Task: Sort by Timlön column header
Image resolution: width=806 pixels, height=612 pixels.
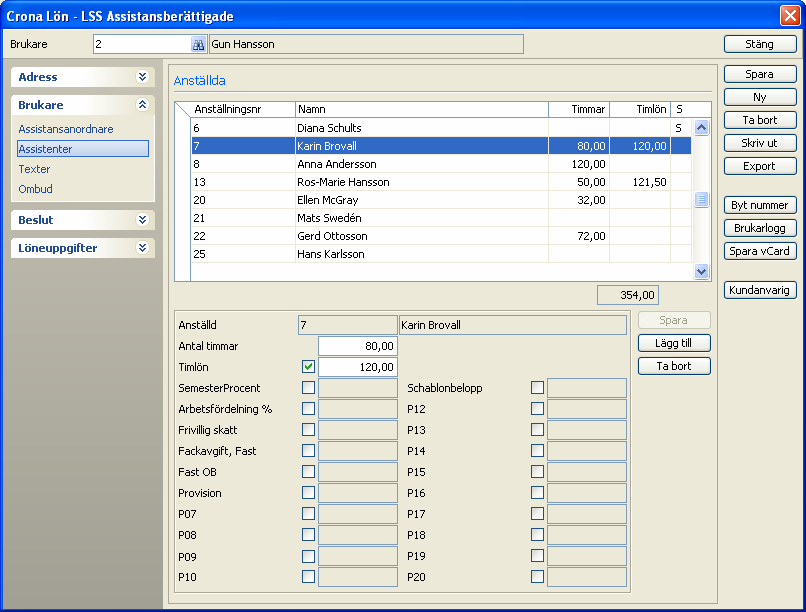Action: click(640, 109)
